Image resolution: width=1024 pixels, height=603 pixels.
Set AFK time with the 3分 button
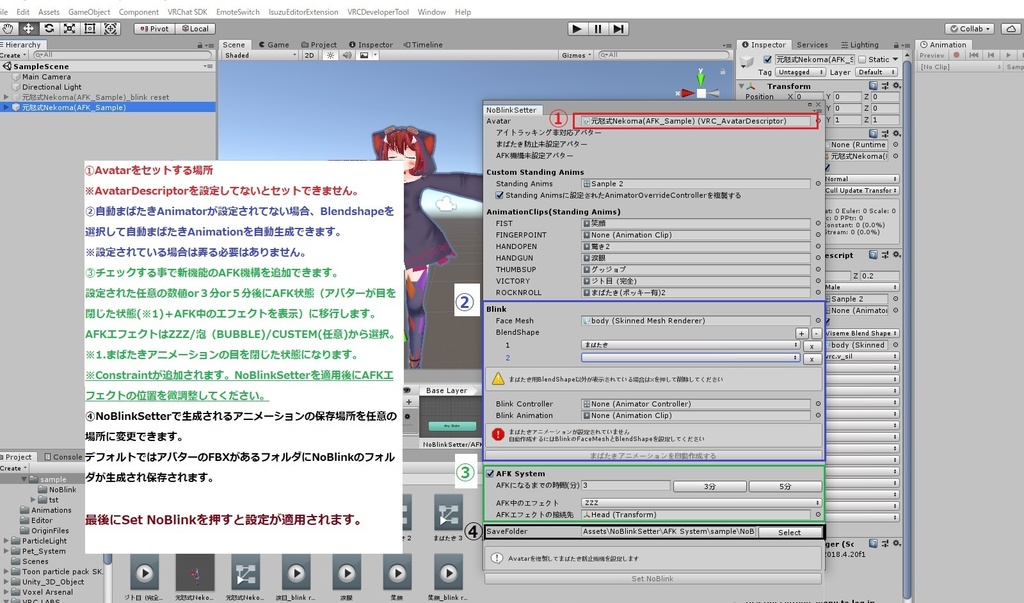tap(710, 486)
